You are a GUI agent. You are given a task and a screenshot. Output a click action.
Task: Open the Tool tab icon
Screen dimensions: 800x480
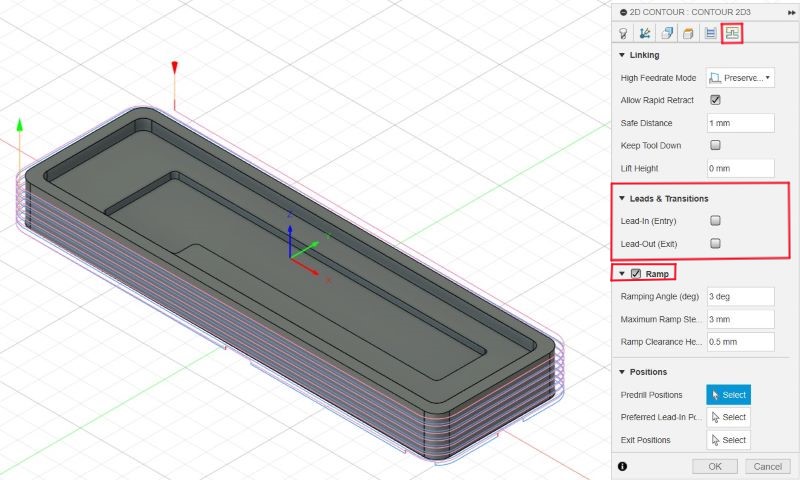(623, 34)
